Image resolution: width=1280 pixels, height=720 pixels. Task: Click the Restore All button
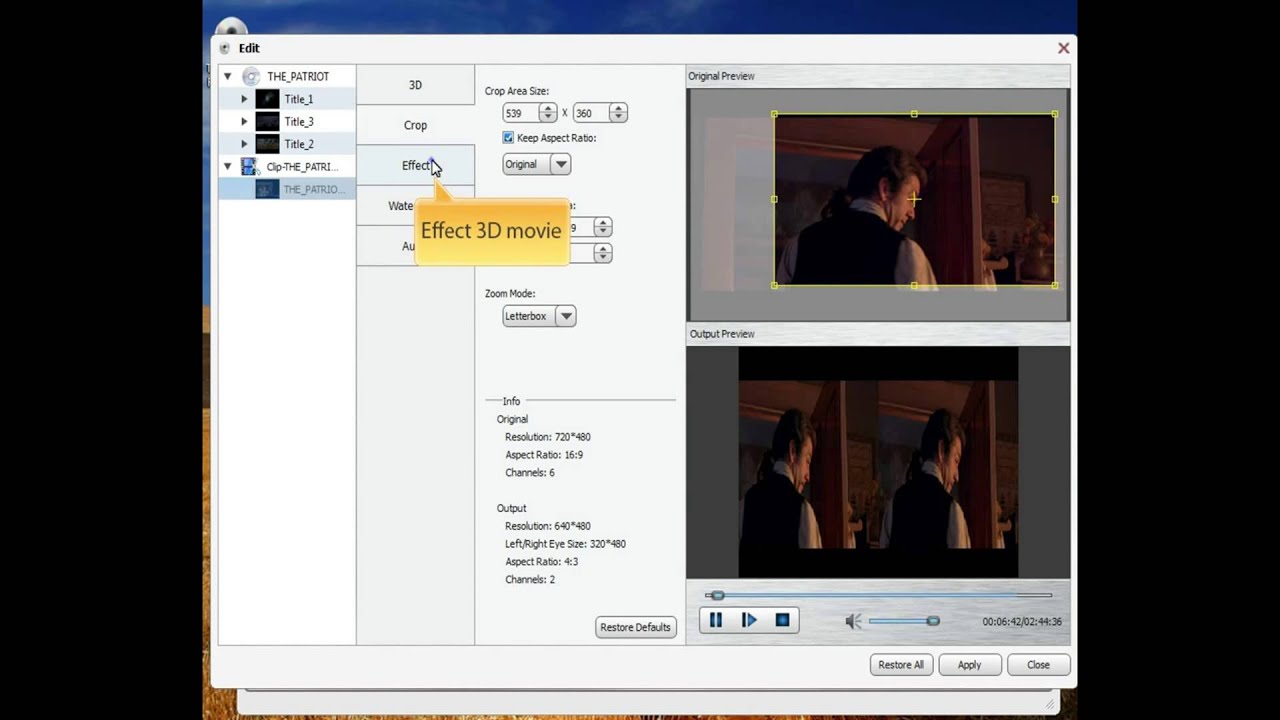coord(901,665)
